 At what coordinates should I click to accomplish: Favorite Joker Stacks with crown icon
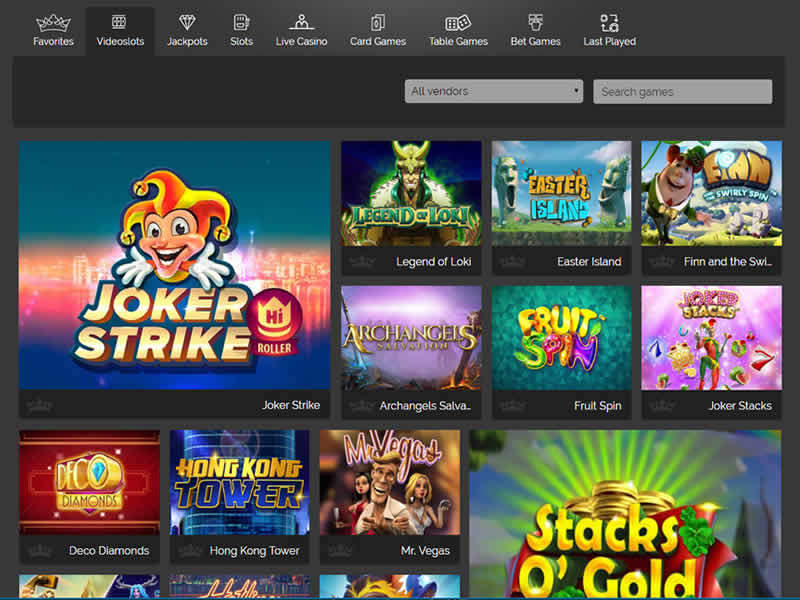coord(662,406)
